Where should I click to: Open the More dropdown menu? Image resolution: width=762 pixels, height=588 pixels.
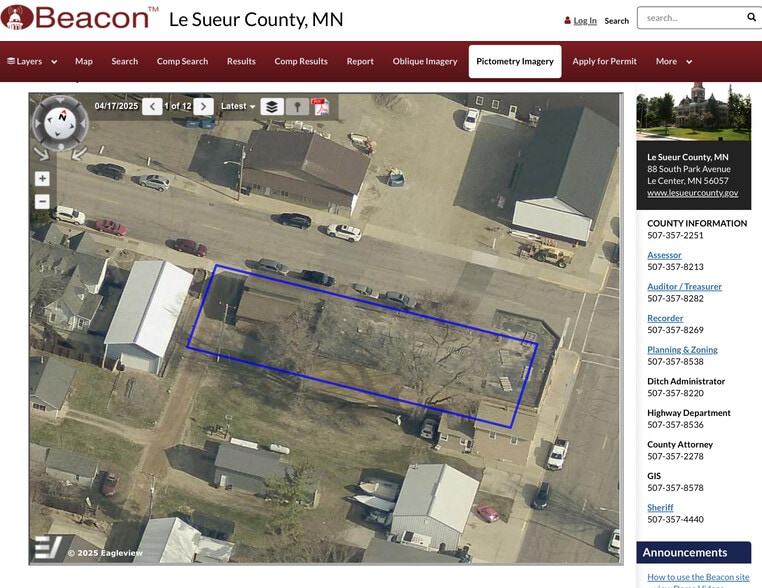click(674, 61)
